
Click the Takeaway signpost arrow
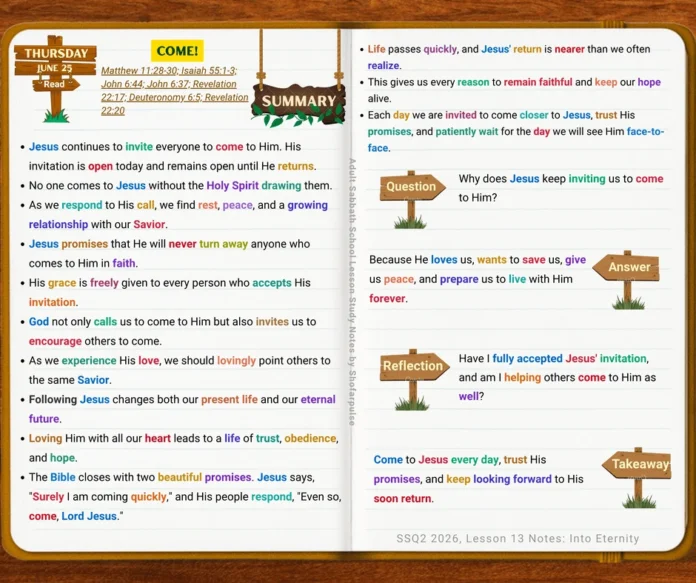point(637,464)
